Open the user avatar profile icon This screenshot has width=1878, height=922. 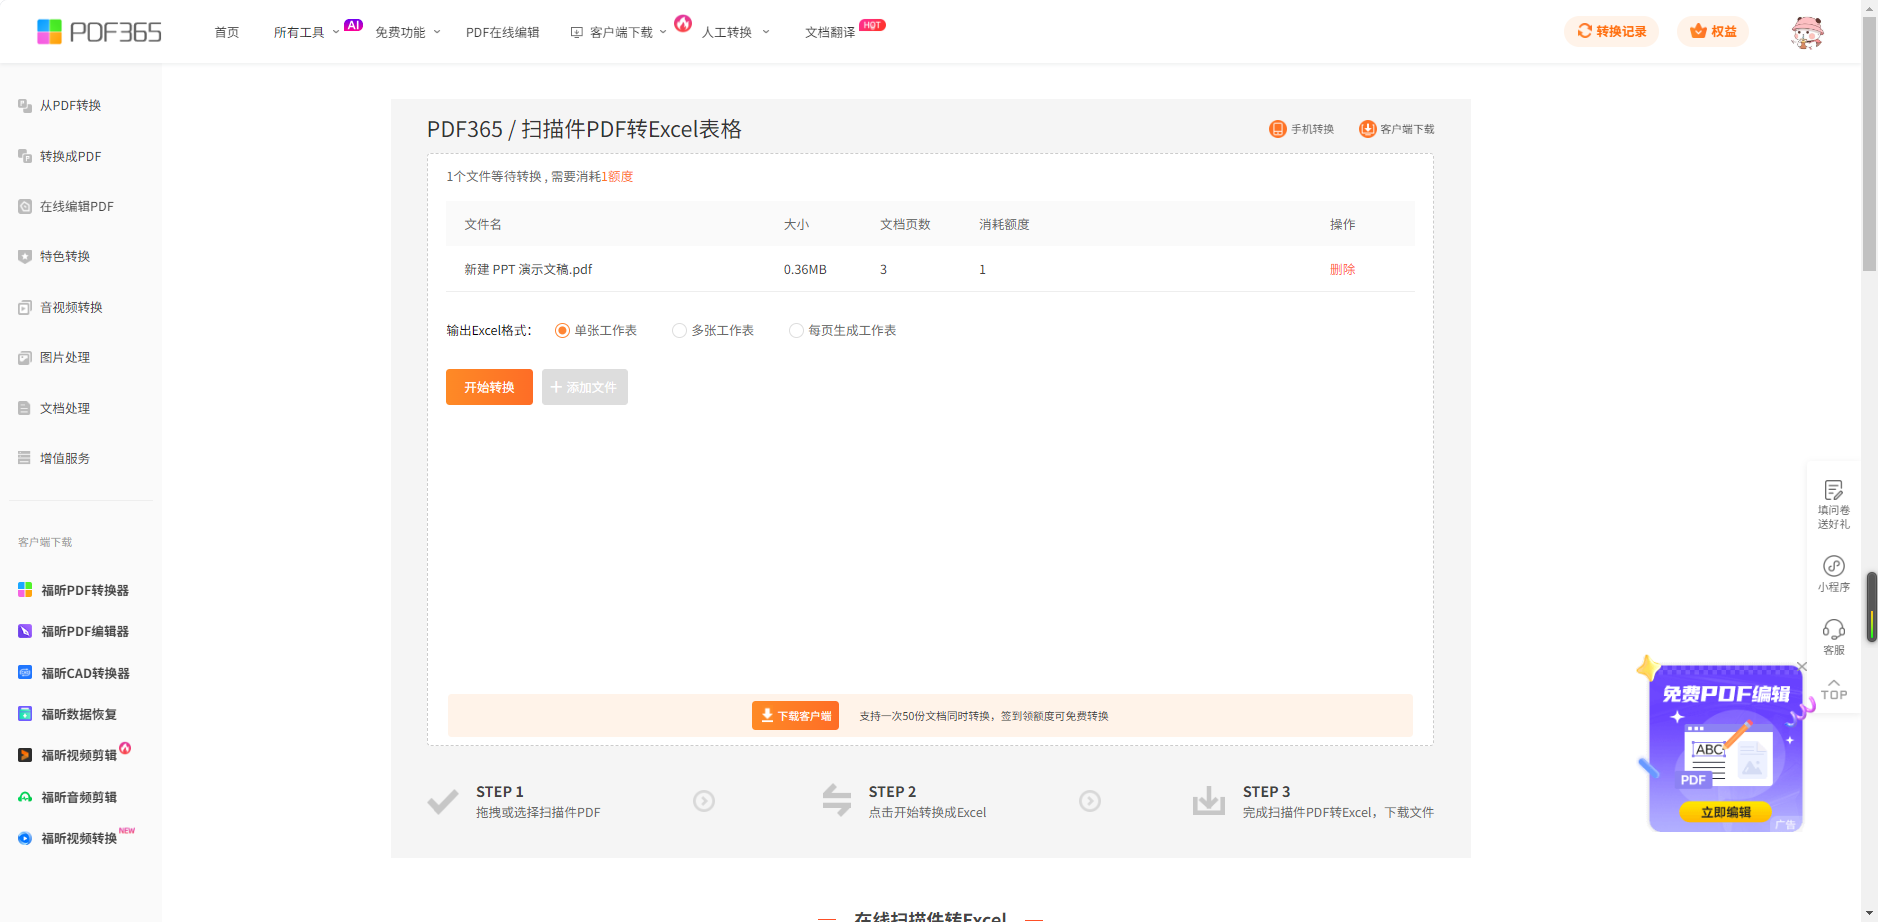point(1806,32)
